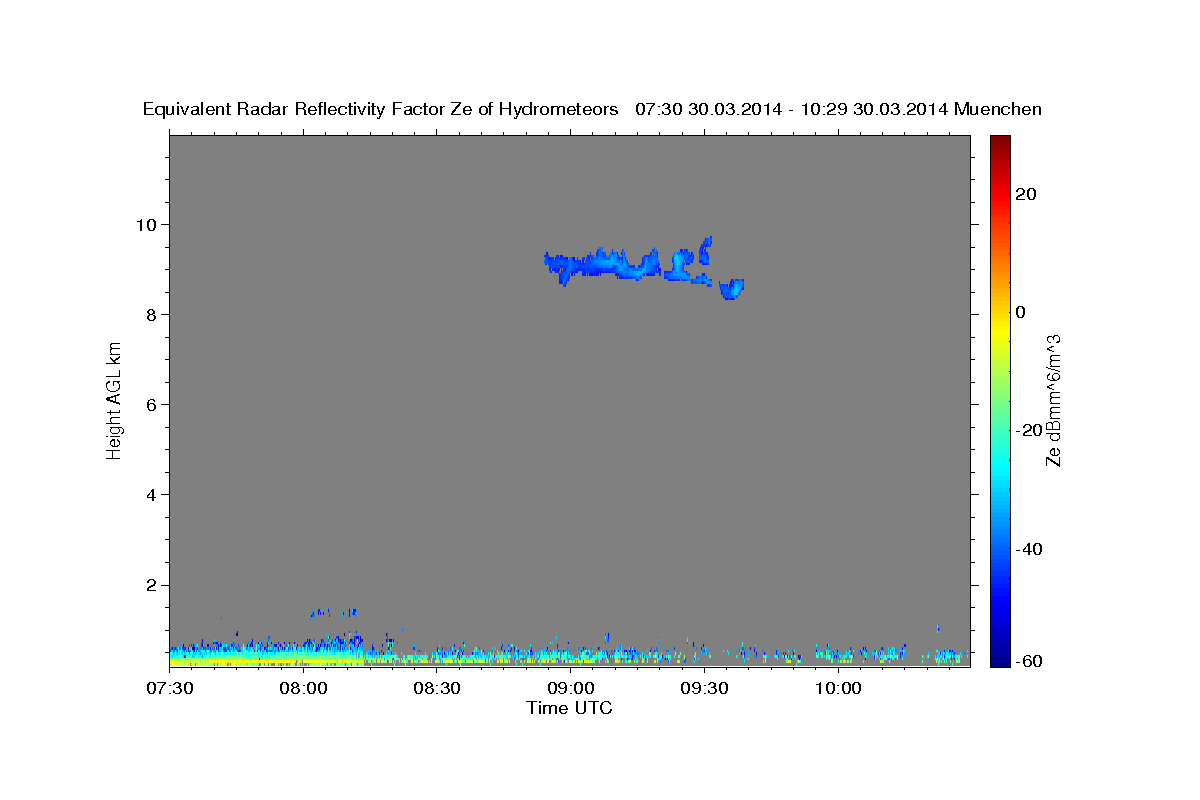1200x800 pixels.
Task: Click the date range text '07:30 30.03.2014 - 10:29 30.03.2014 Muenchen'
Action: 838,110
